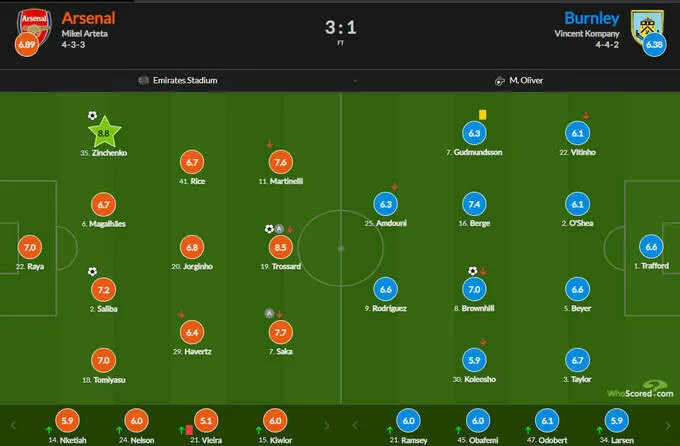Click the yellow card above Gudmundsson
The width and height of the screenshot is (680, 446).
click(x=481, y=115)
